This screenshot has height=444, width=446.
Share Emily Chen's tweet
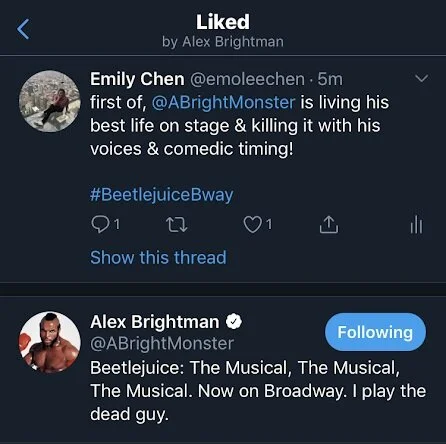329,224
